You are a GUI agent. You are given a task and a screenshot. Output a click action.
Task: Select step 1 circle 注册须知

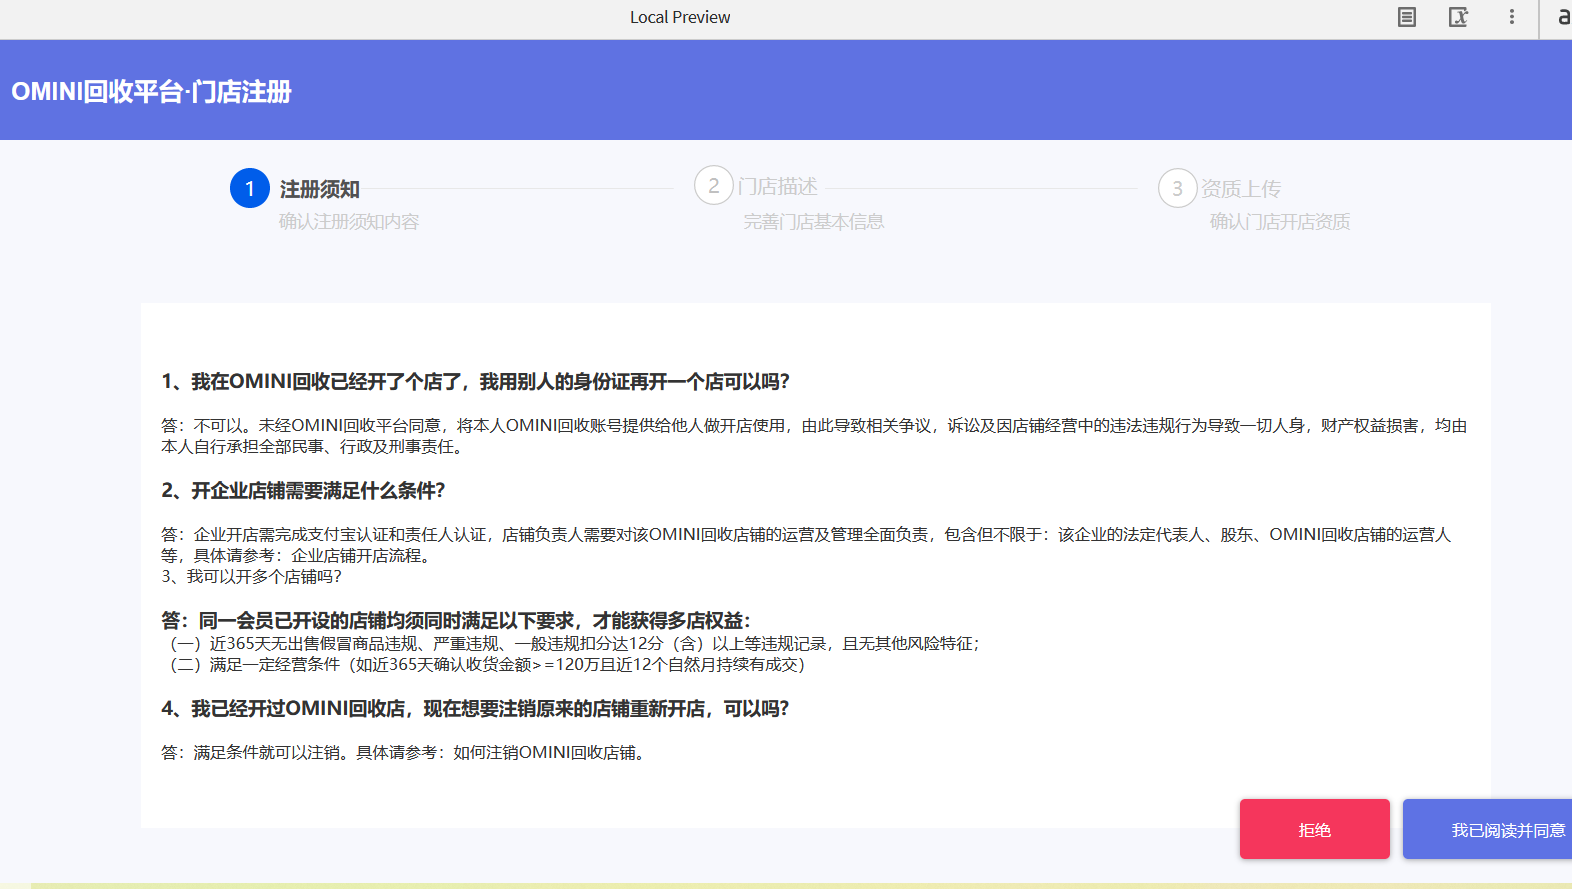tap(250, 188)
